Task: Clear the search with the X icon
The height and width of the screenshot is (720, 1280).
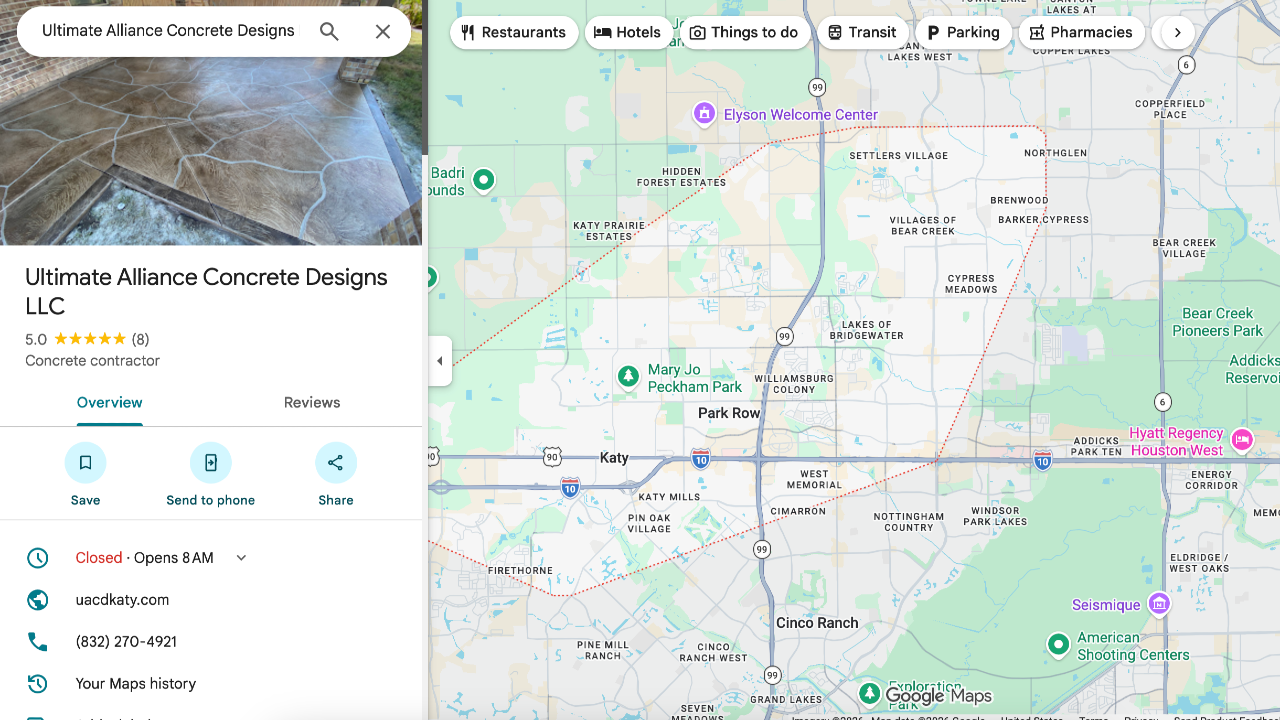Action: (383, 31)
